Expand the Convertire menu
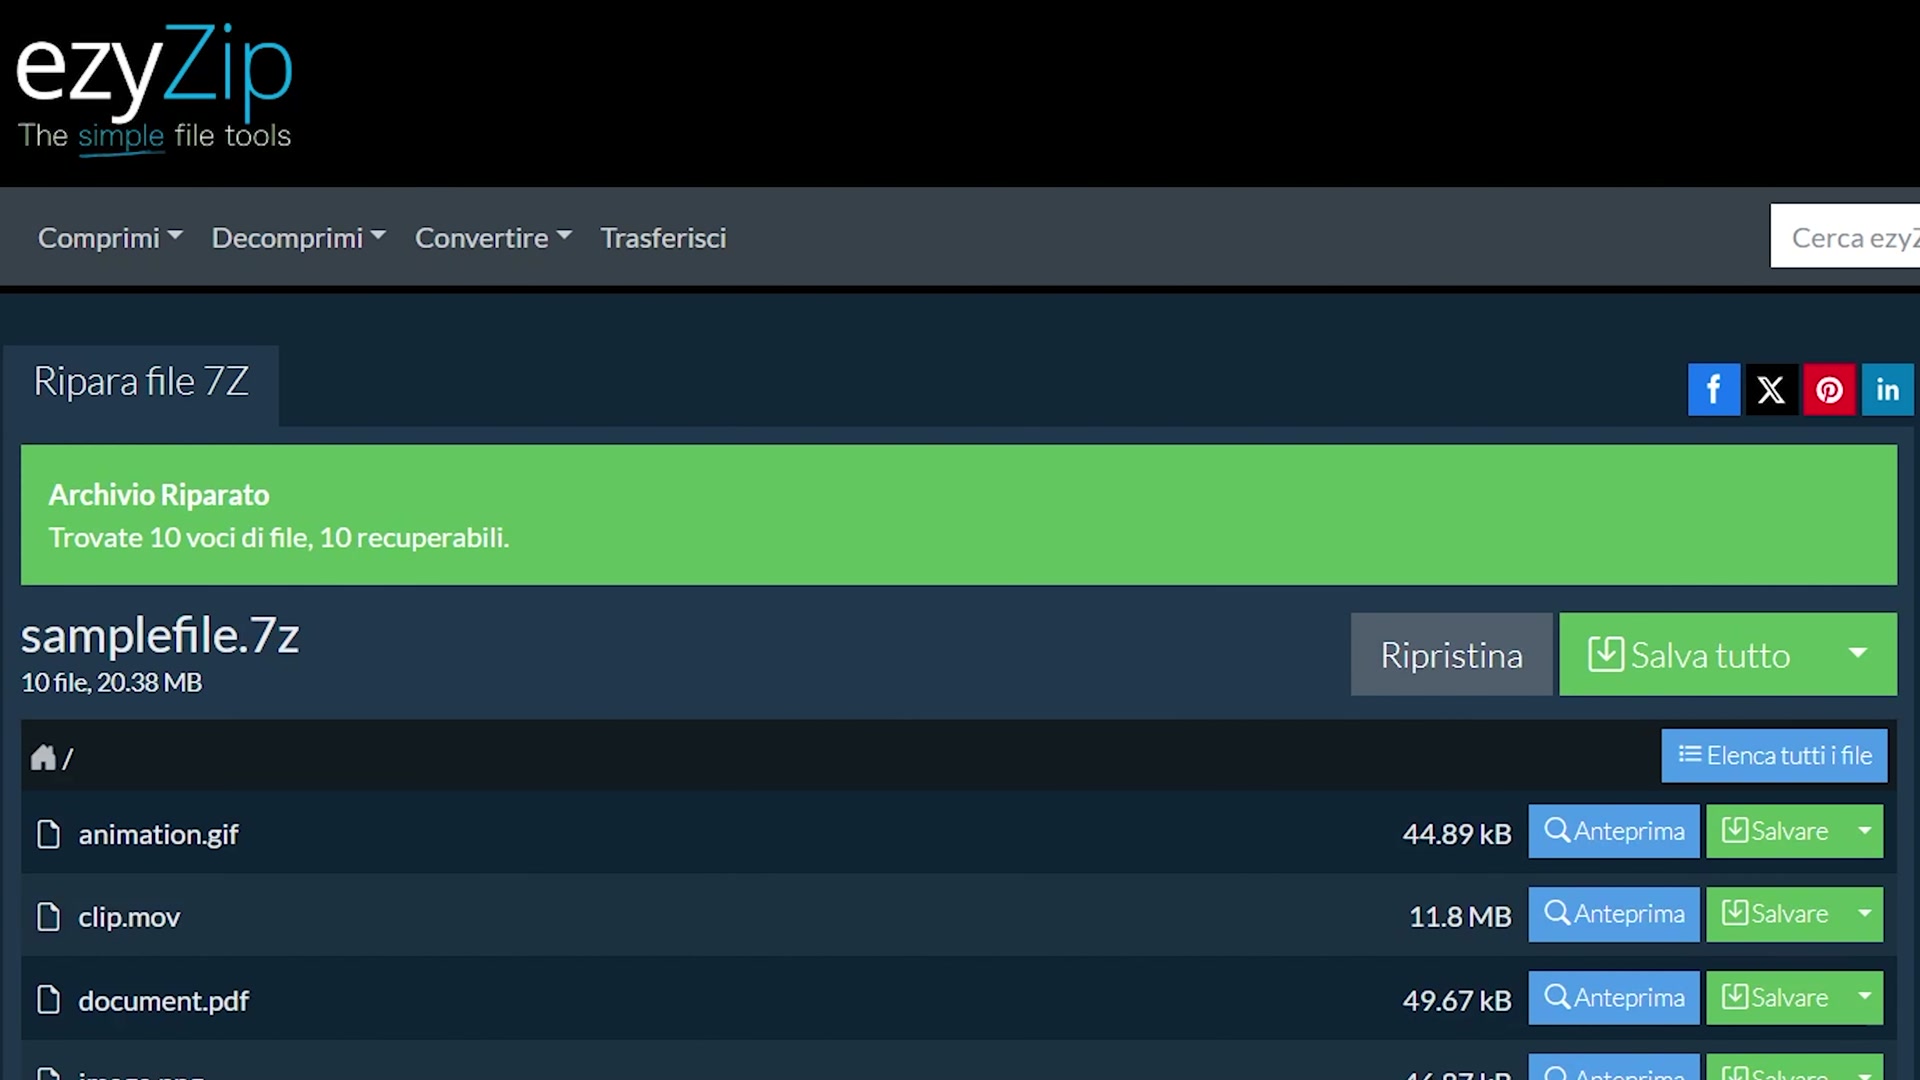 pyautogui.click(x=493, y=238)
